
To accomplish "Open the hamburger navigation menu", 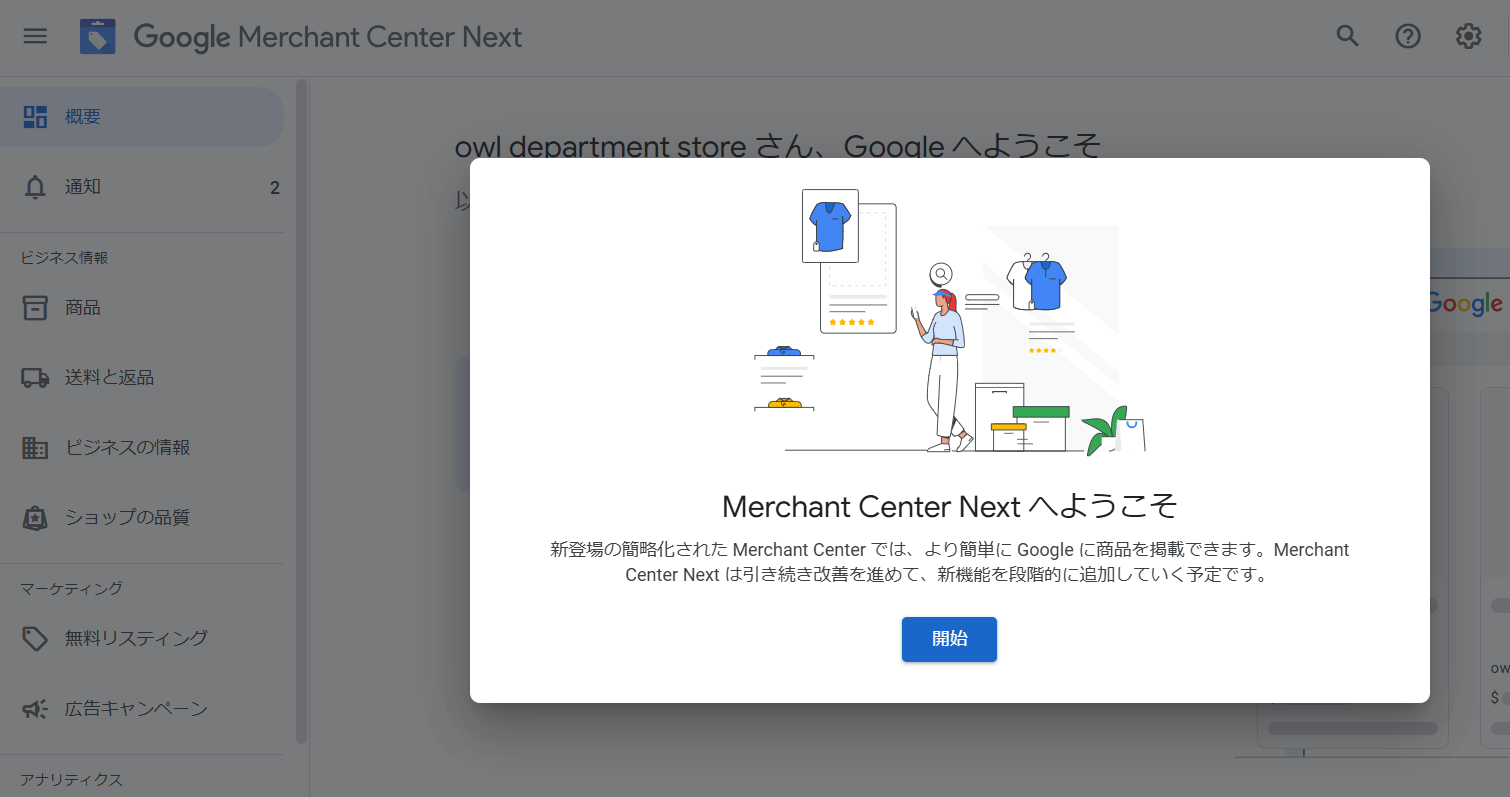I will (35, 36).
